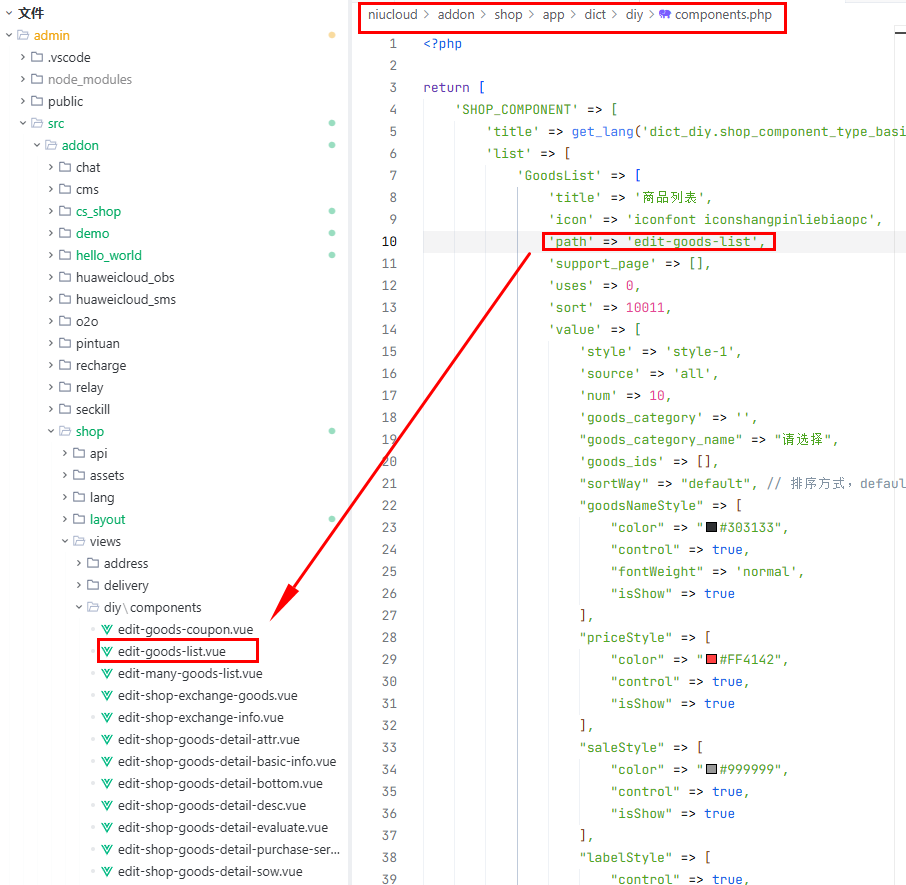Viewport: 906px width, 885px height.
Task: Click the 'dict' breadcrumb segment
Action: [595, 15]
